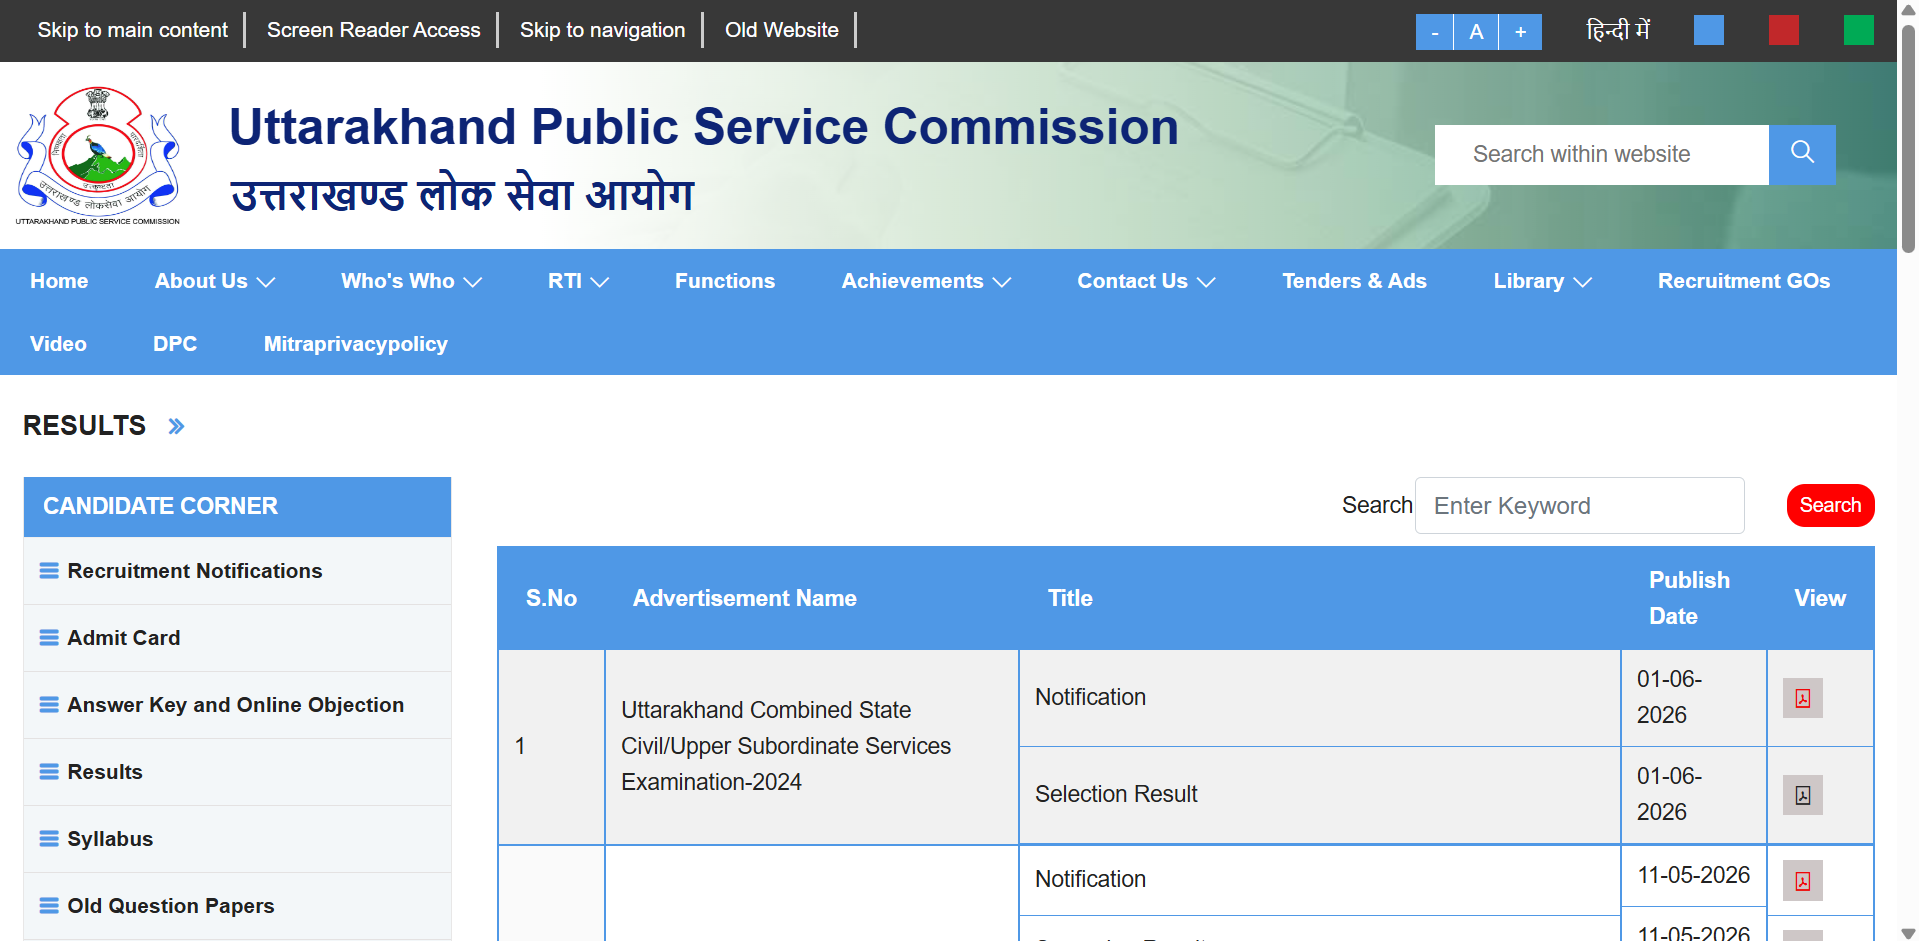Image resolution: width=1919 pixels, height=941 pixels.
Task: Open Mitraprivacypolicy menu item
Action: point(356,344)
